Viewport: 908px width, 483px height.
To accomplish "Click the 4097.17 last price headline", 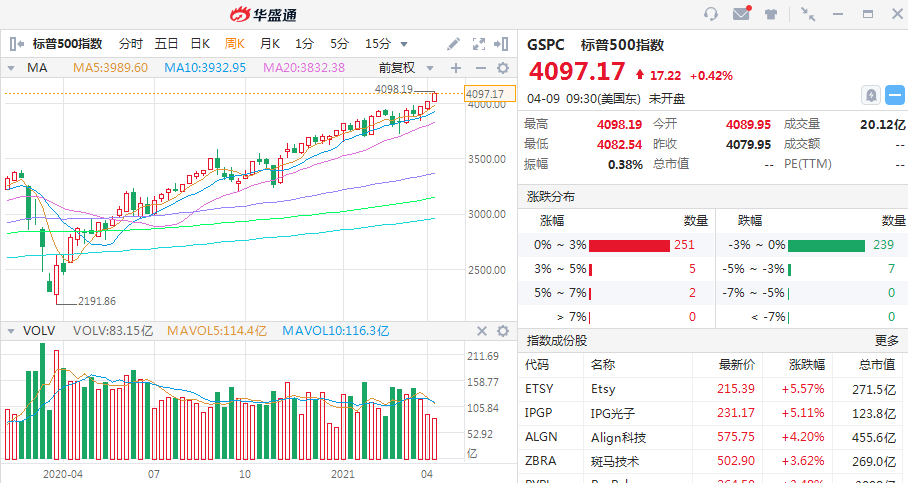I will point(577,72).
